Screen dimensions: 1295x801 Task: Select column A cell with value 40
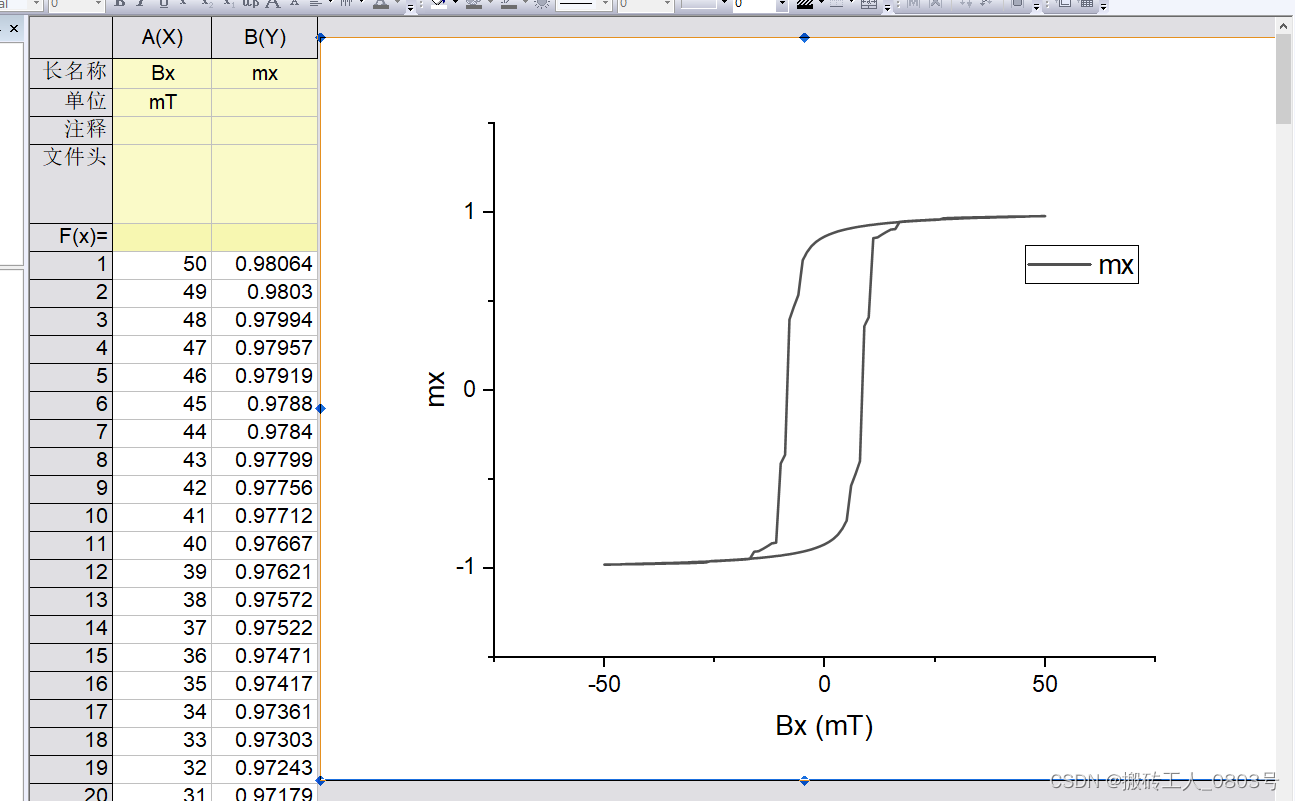(x=162, y=544)
